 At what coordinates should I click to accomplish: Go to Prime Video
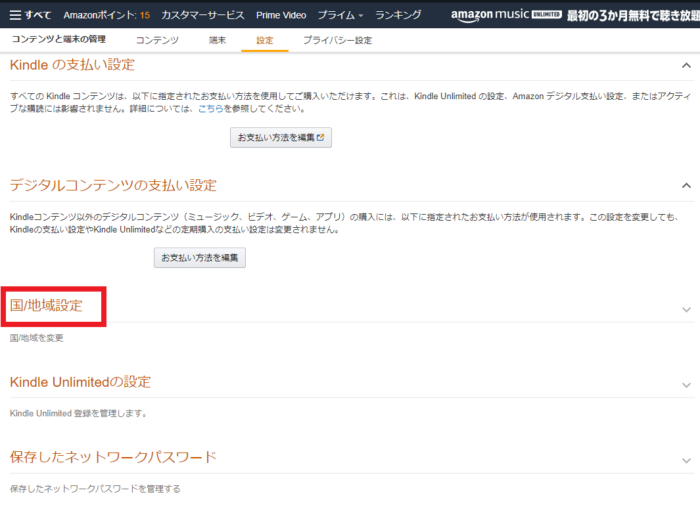[281, 15]
